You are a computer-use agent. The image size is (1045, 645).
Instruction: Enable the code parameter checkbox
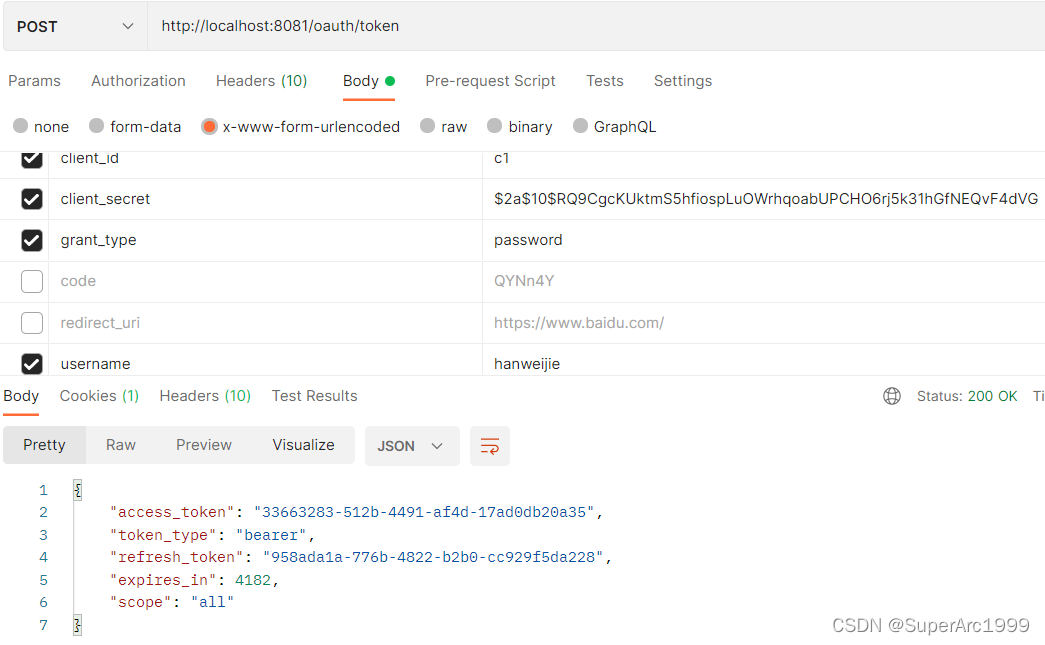[31, 282]
